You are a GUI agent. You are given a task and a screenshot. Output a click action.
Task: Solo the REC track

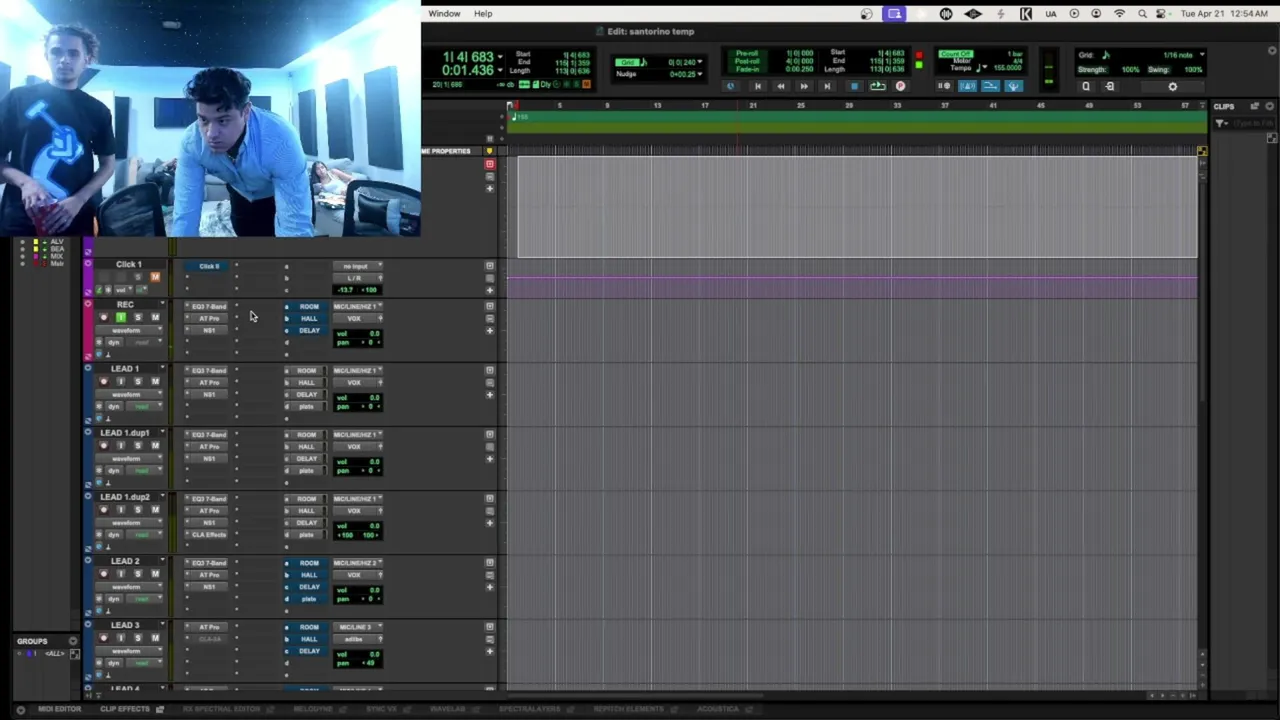point(138,318)
